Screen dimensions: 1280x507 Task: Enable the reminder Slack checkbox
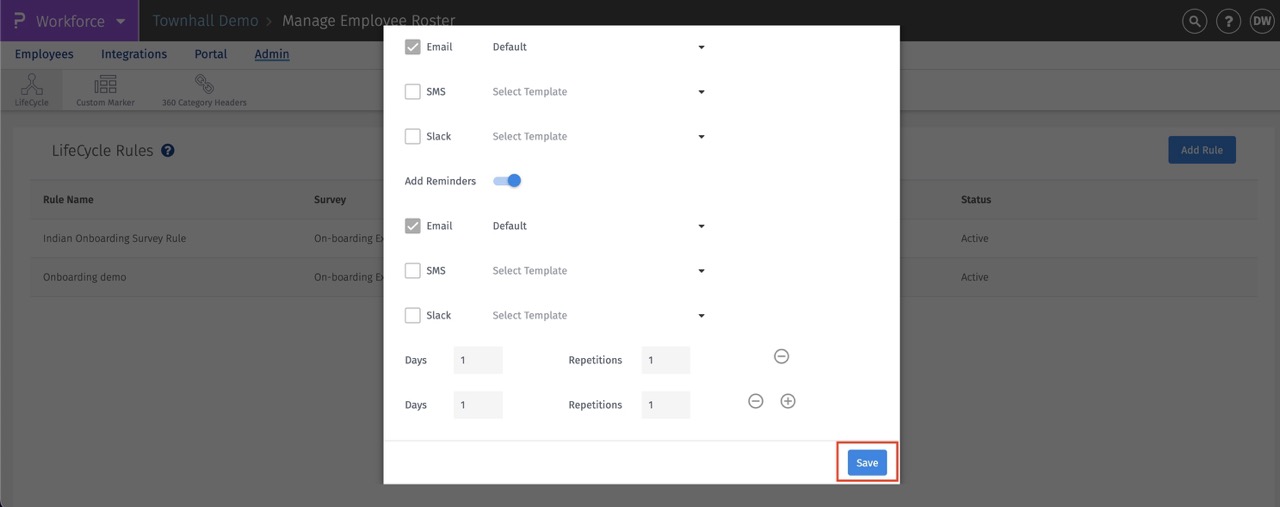pyautogui.click(x=413, y=316)
